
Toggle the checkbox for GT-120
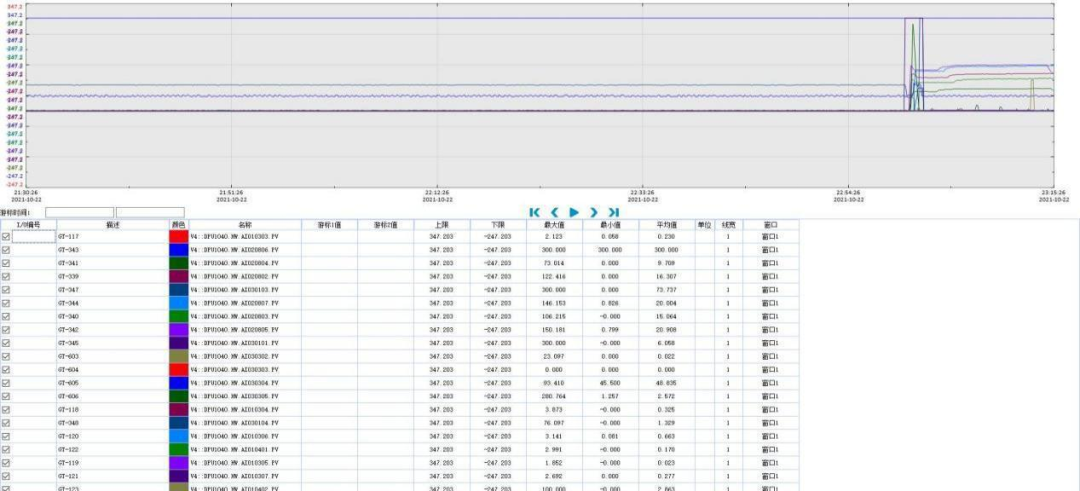[6, 436]
